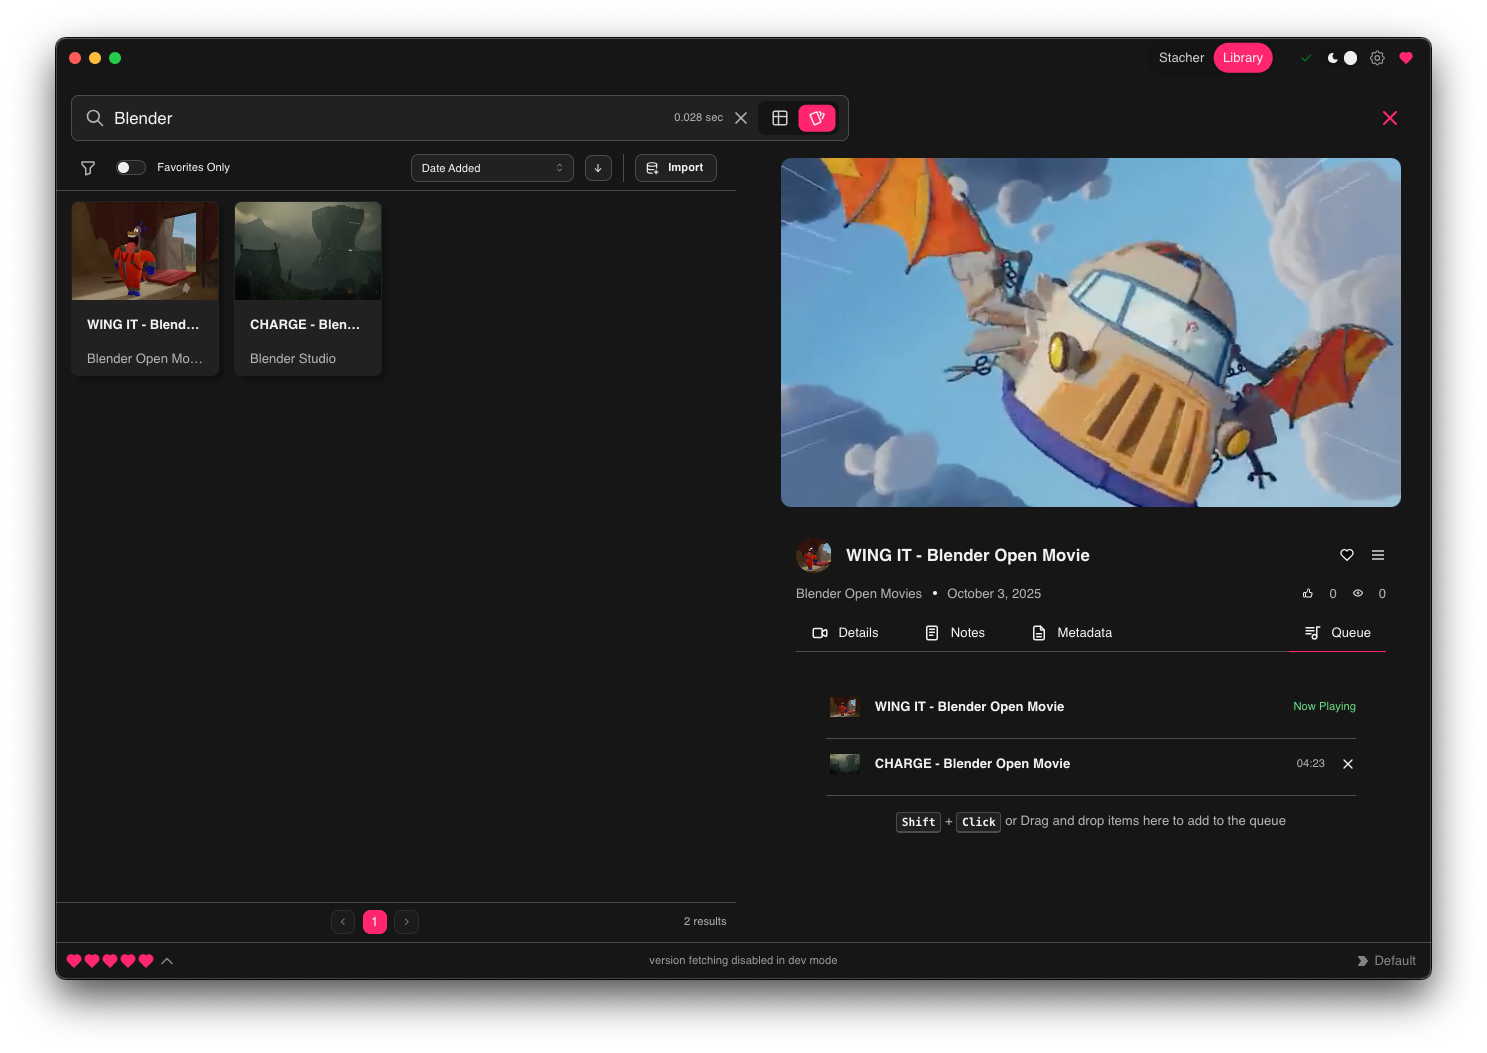Close the video detail panel
This screenshot has width=1487, height=1053.
pyautogui.click(x=1390, y=118)
